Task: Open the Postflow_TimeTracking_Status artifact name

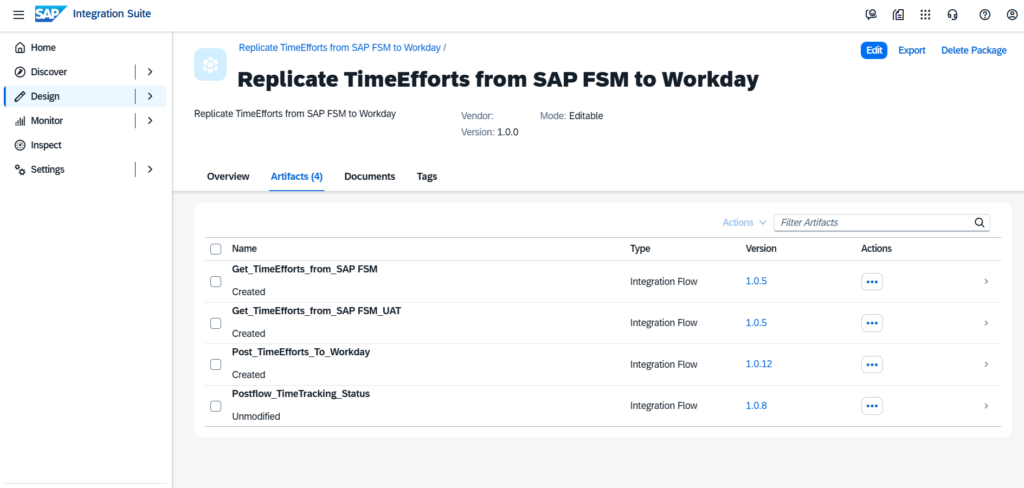Action: [301, 393]
